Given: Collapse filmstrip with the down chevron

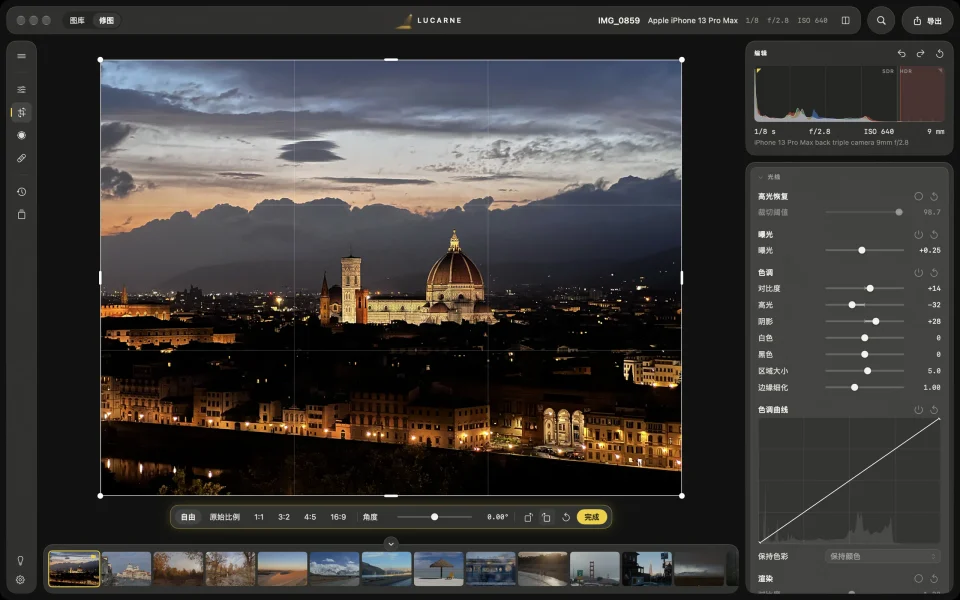Looking at the screenshot, I should coord(391,544).
